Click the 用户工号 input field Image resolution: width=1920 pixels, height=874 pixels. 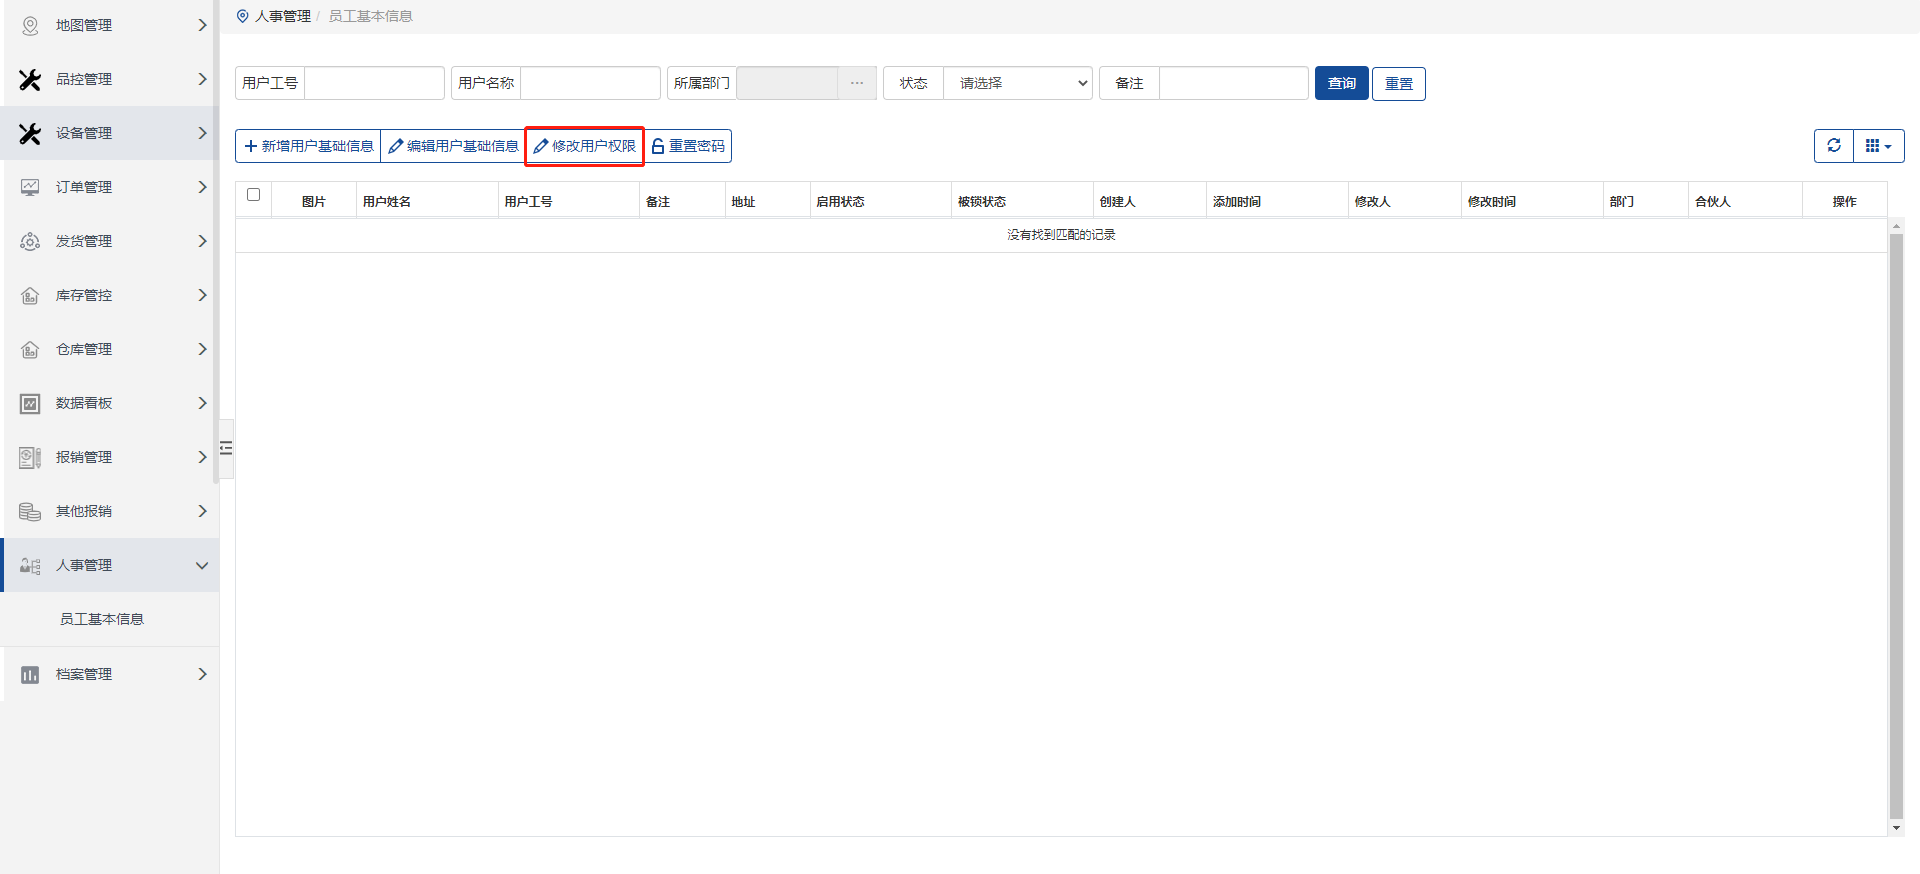click(x=374, y=83)
